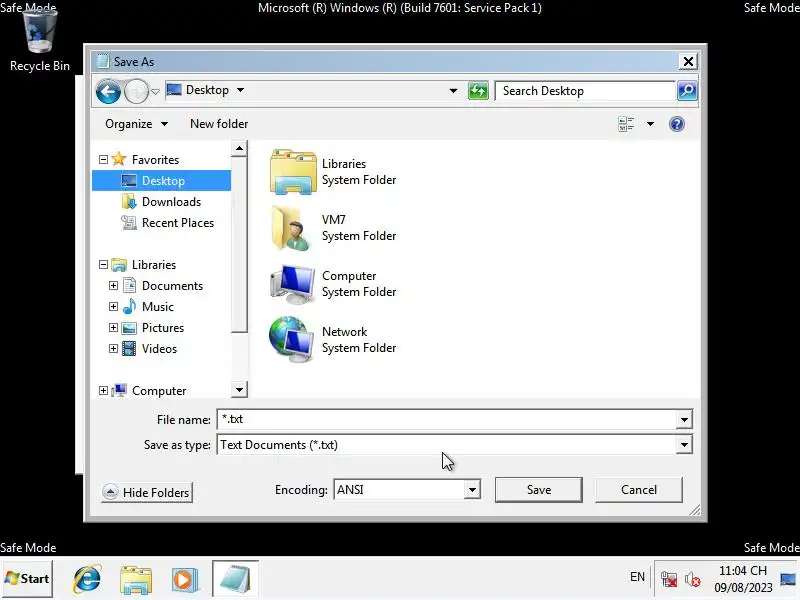Click the EN language indicator
This screenshot has height=600, width=800.
637,577
